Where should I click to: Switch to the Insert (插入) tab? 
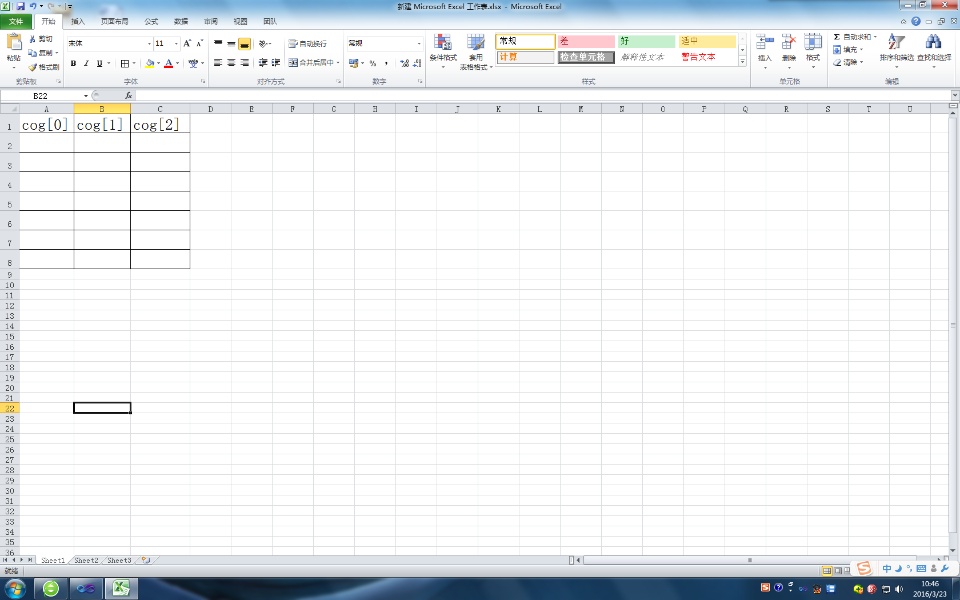78,21
